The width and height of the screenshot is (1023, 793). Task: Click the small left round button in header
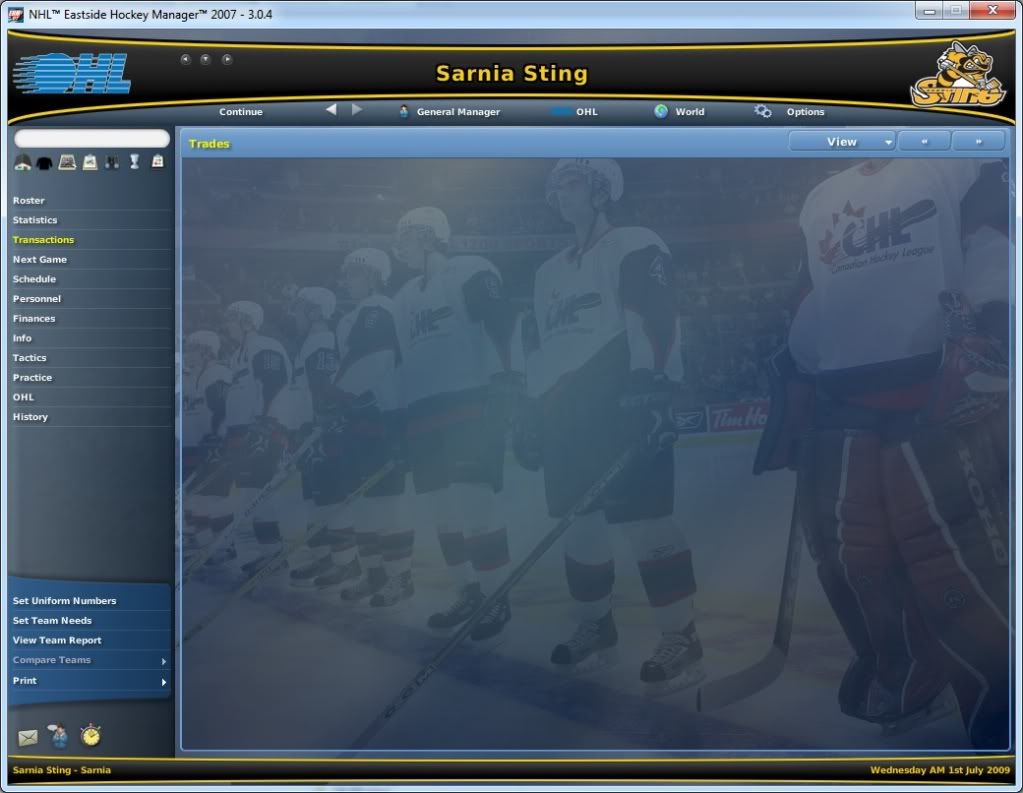pos(185,59)
